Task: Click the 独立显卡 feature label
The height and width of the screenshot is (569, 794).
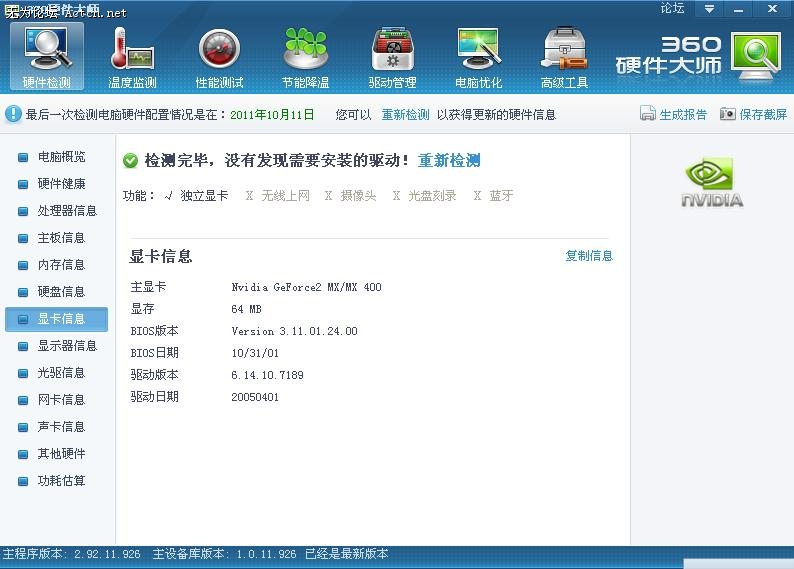Action: 204,195
